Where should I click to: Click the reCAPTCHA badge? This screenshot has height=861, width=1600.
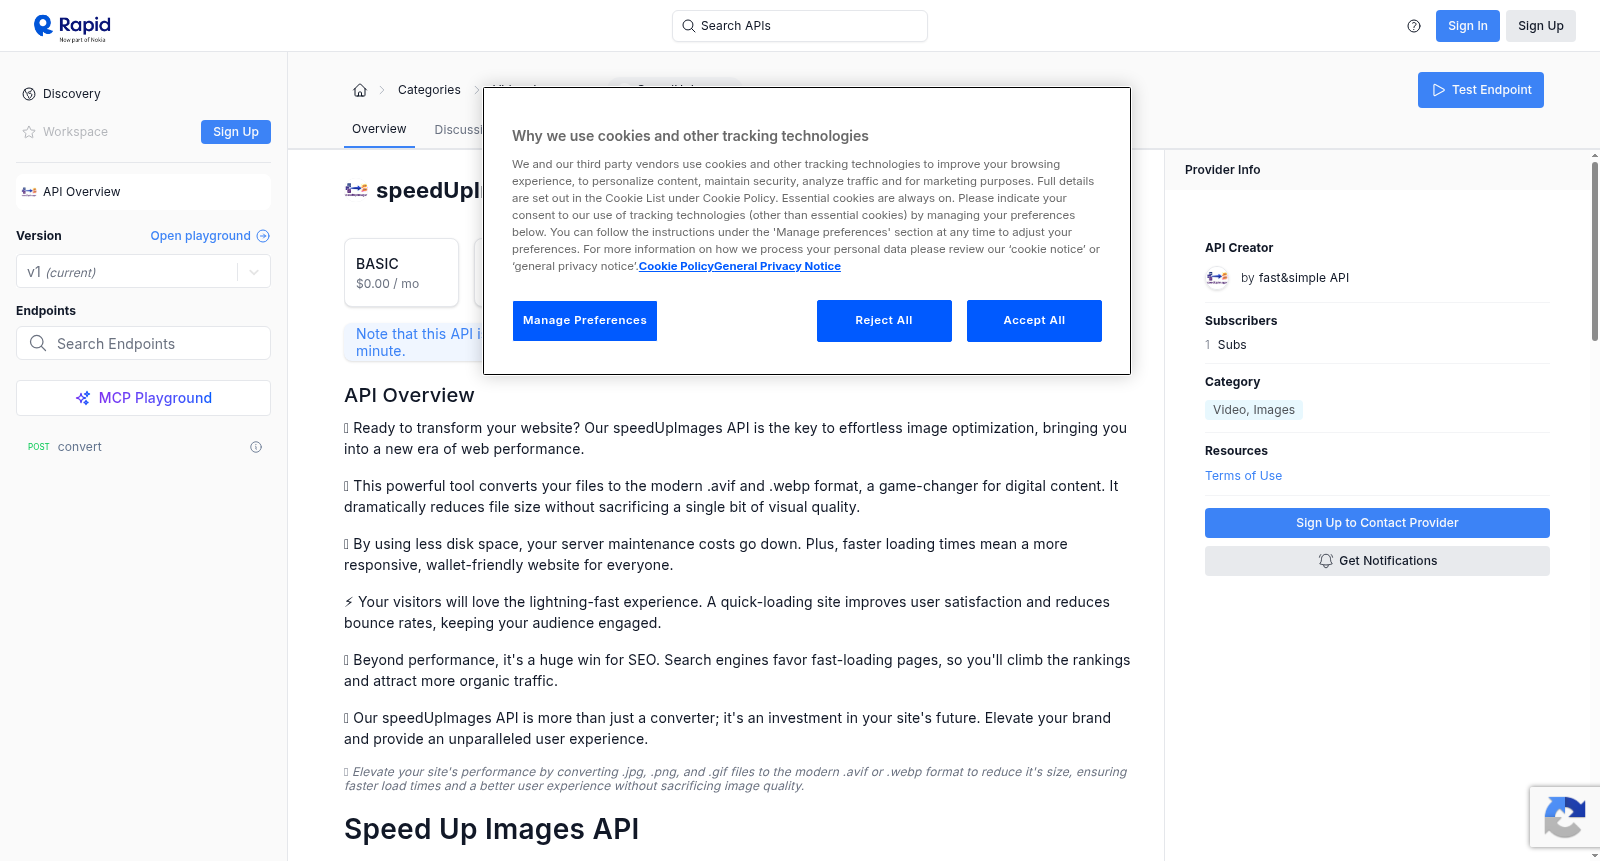click(1564, 817)
